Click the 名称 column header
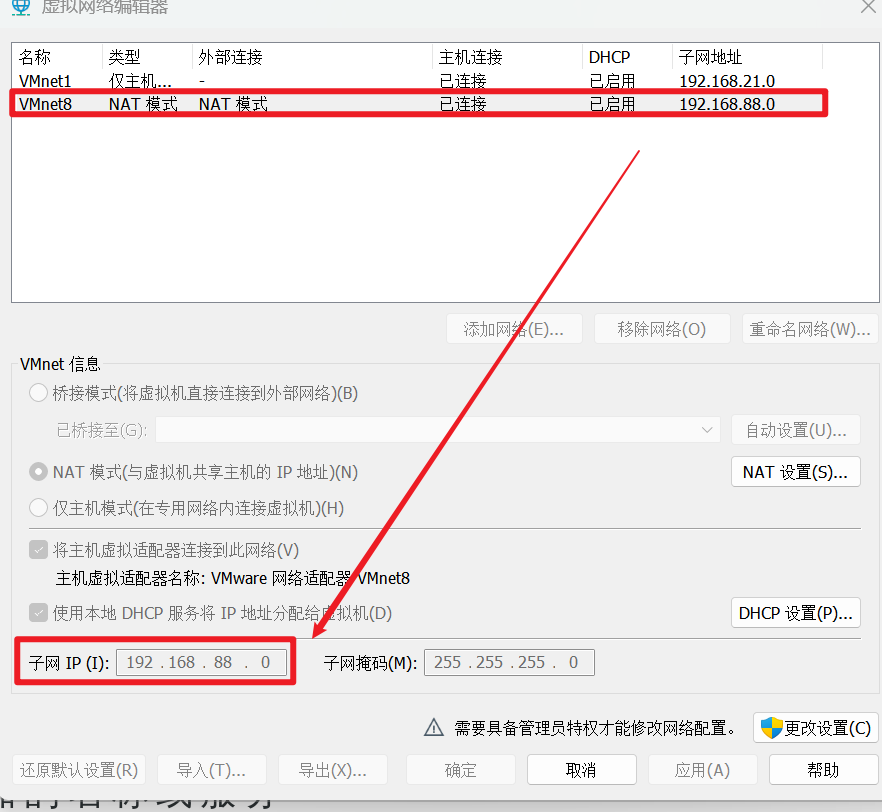The height and width of the screenshot is (812, 882). 57,57
